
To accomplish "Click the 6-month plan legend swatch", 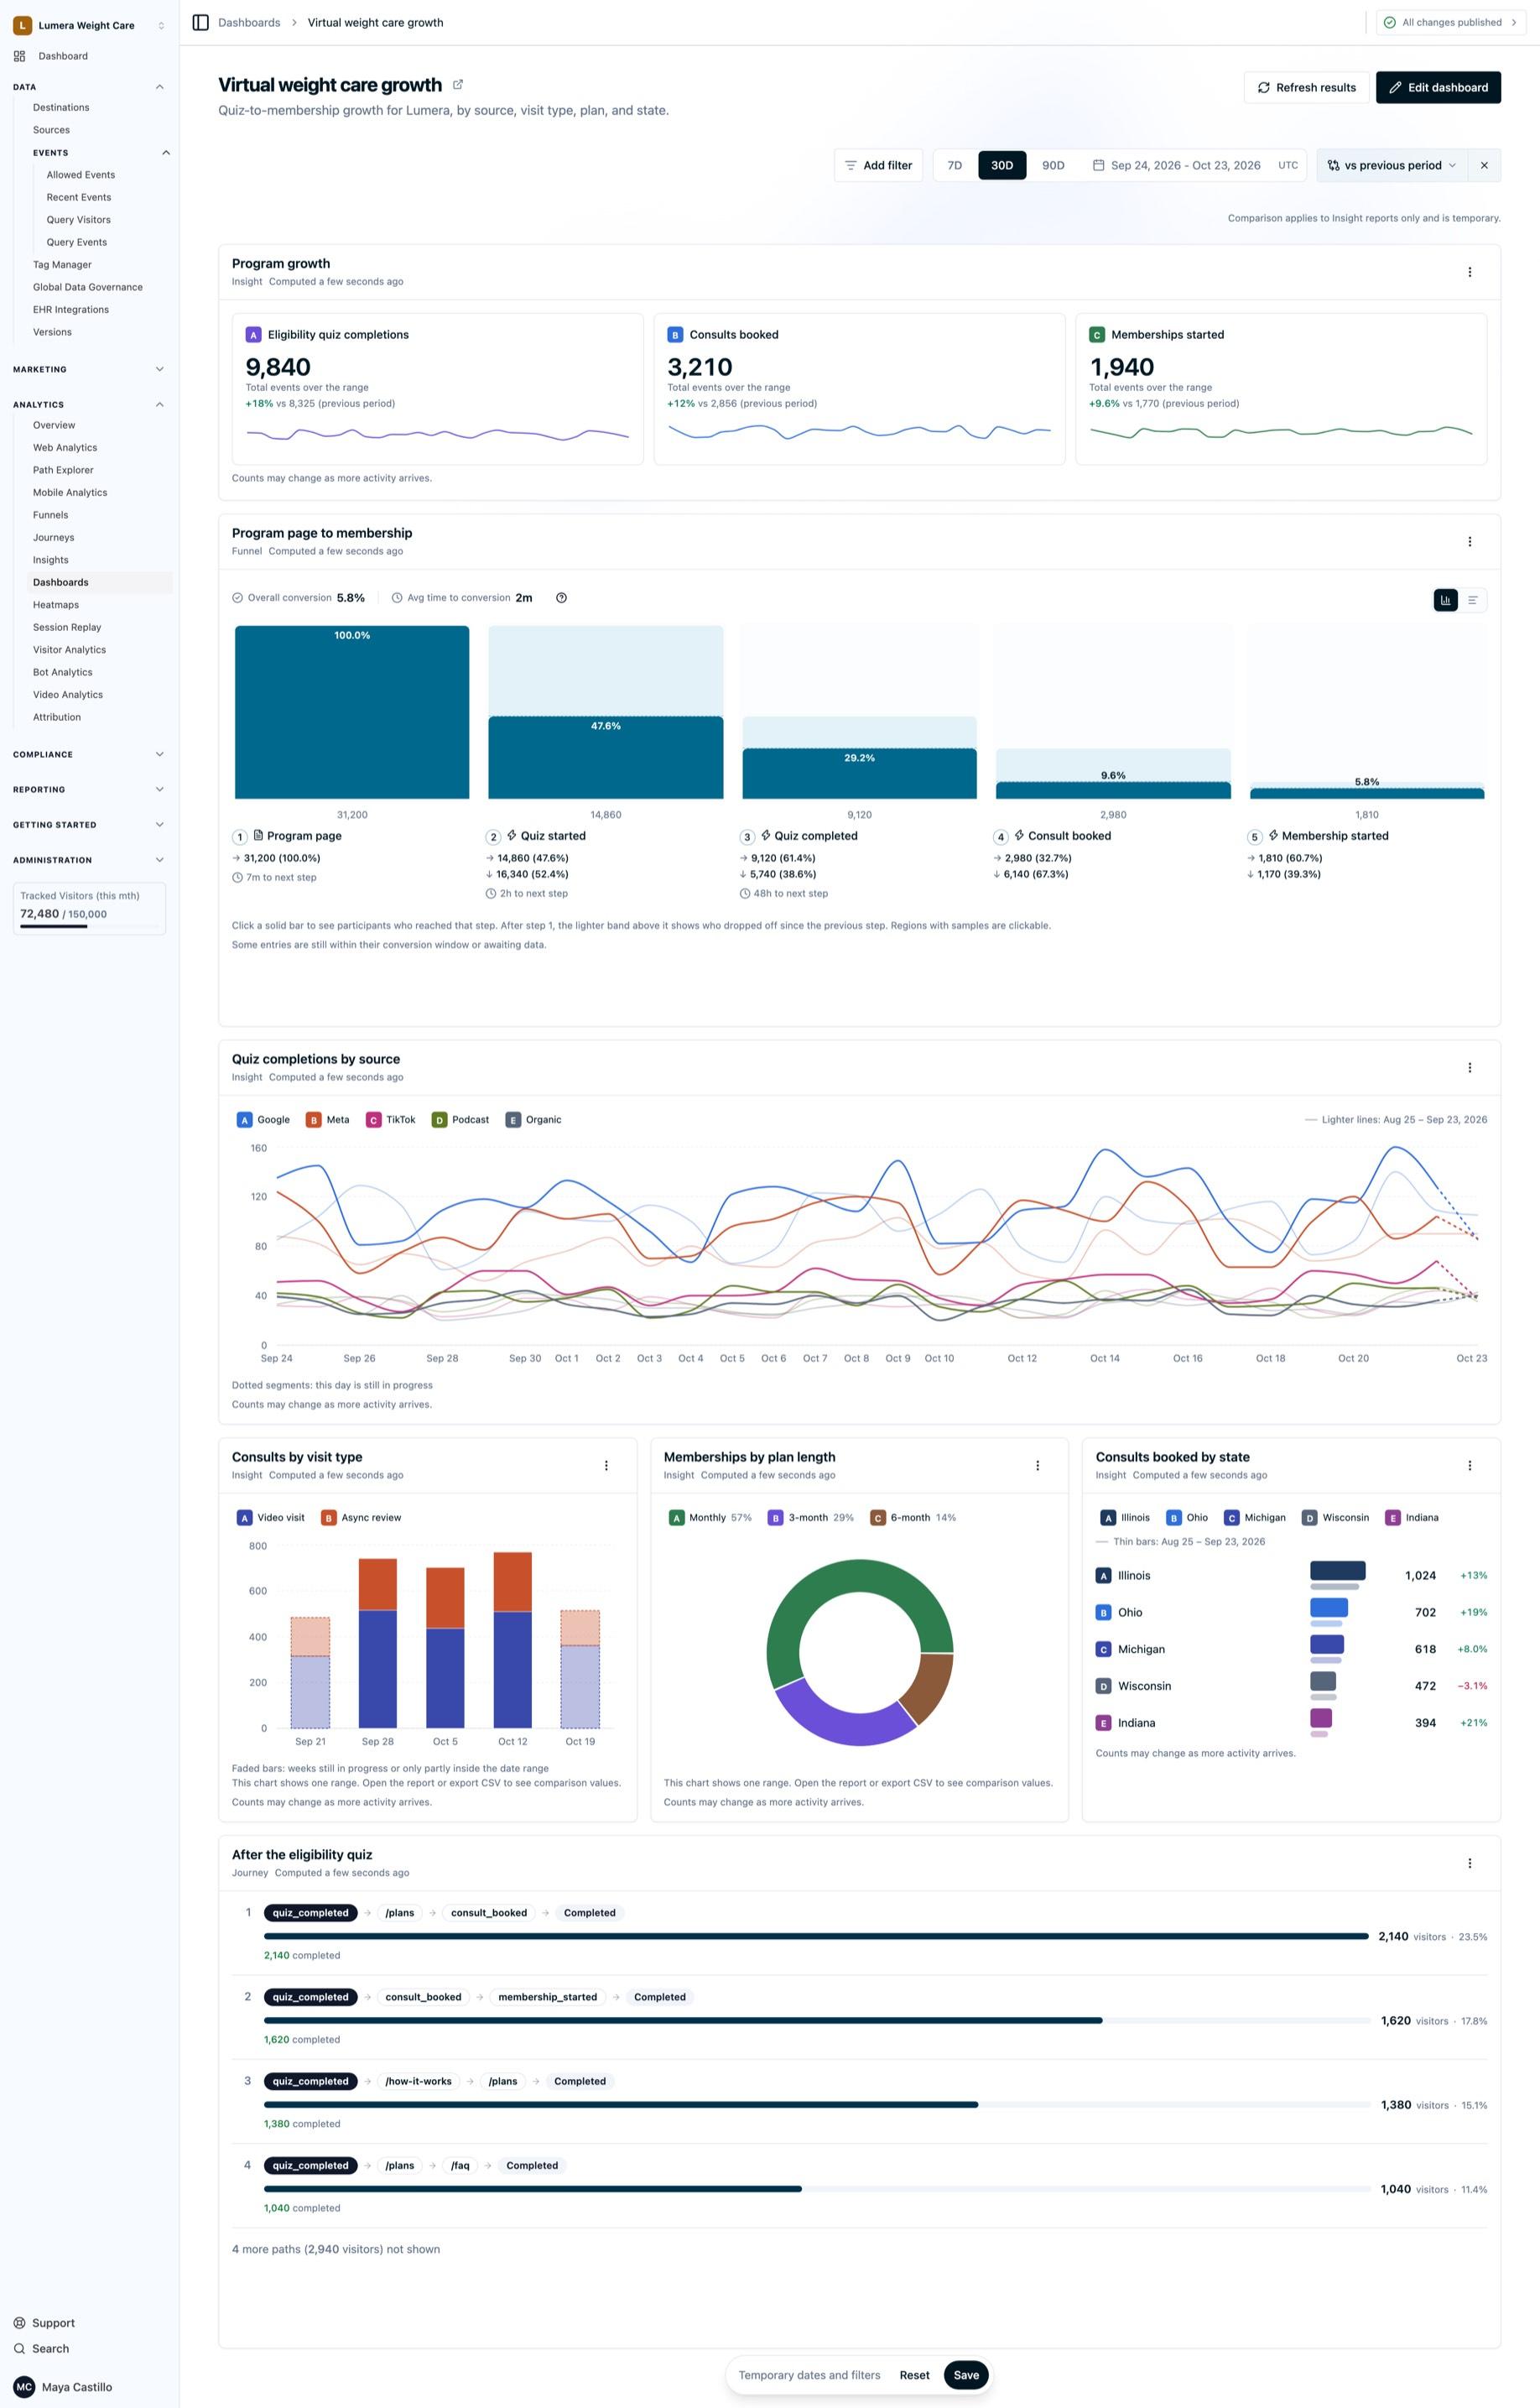I will tap(878, 1518).
